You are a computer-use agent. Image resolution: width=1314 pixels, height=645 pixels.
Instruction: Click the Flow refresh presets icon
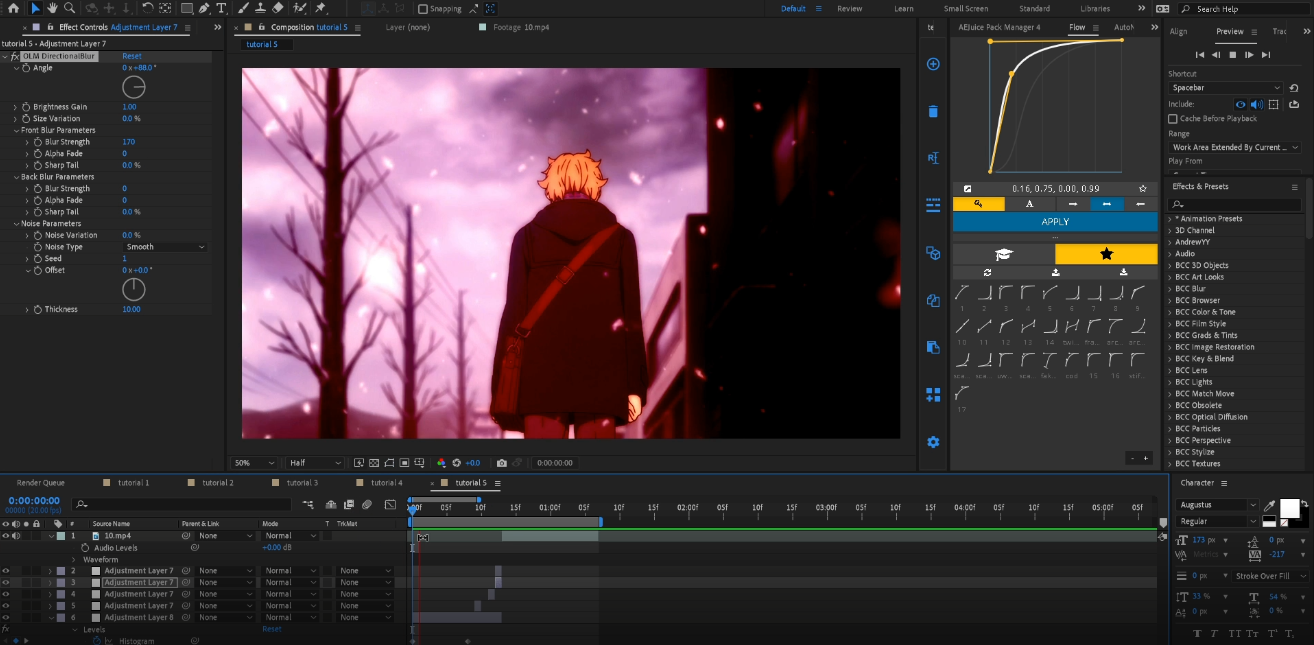[x=987, y=272]
